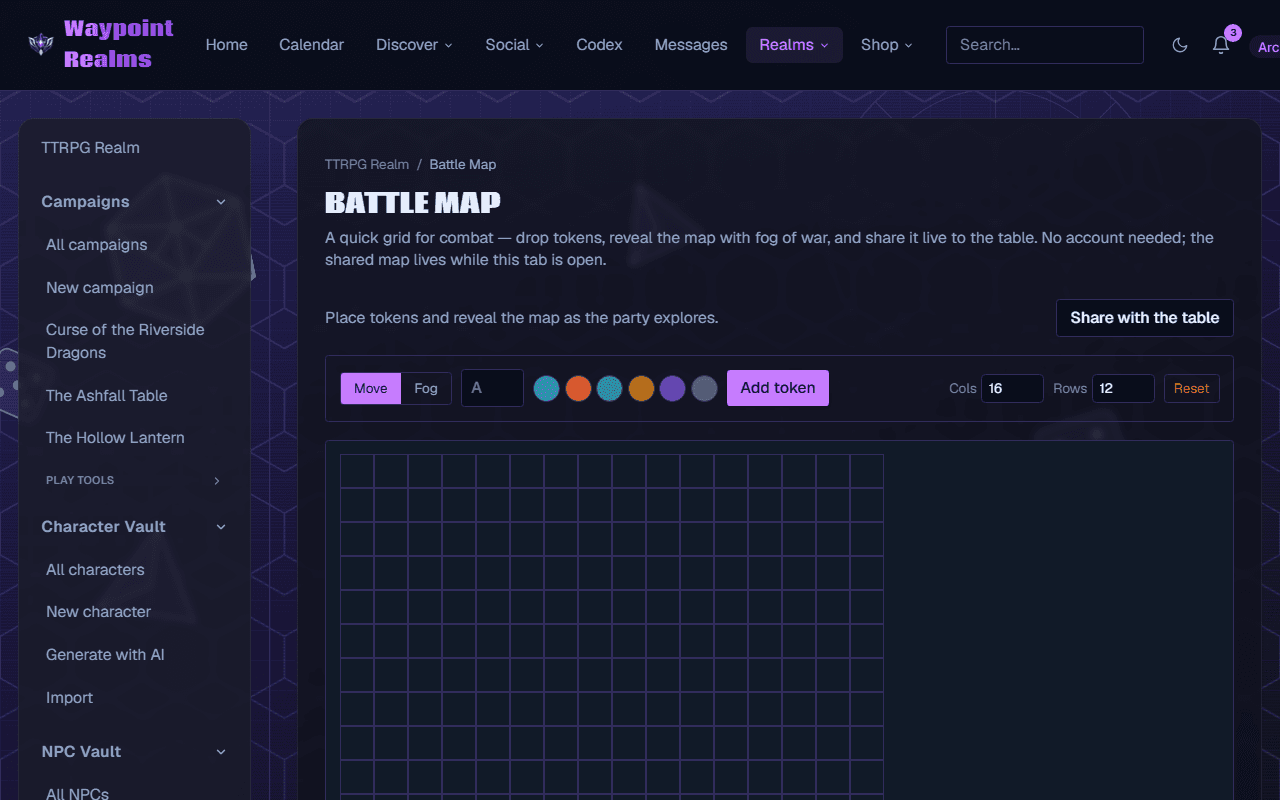1280x800 pixels.
Task: Pick the teal token color swatch
Action: click(x=610, y=388)
